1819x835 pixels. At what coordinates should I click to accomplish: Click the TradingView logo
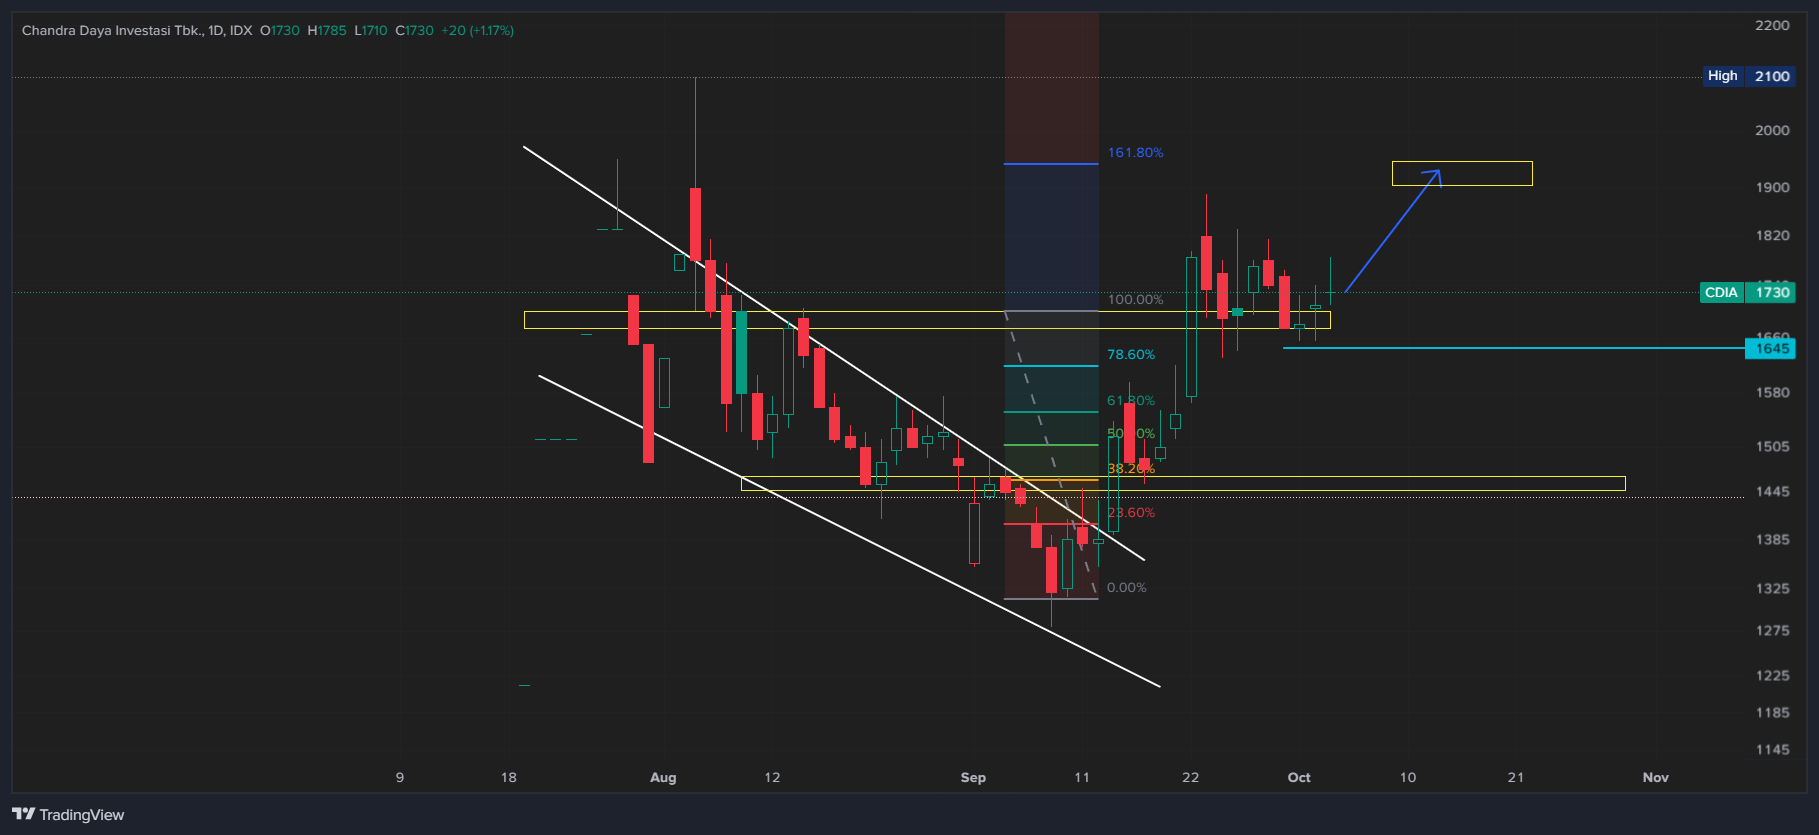pyautogui.click(x=68, y=814)
